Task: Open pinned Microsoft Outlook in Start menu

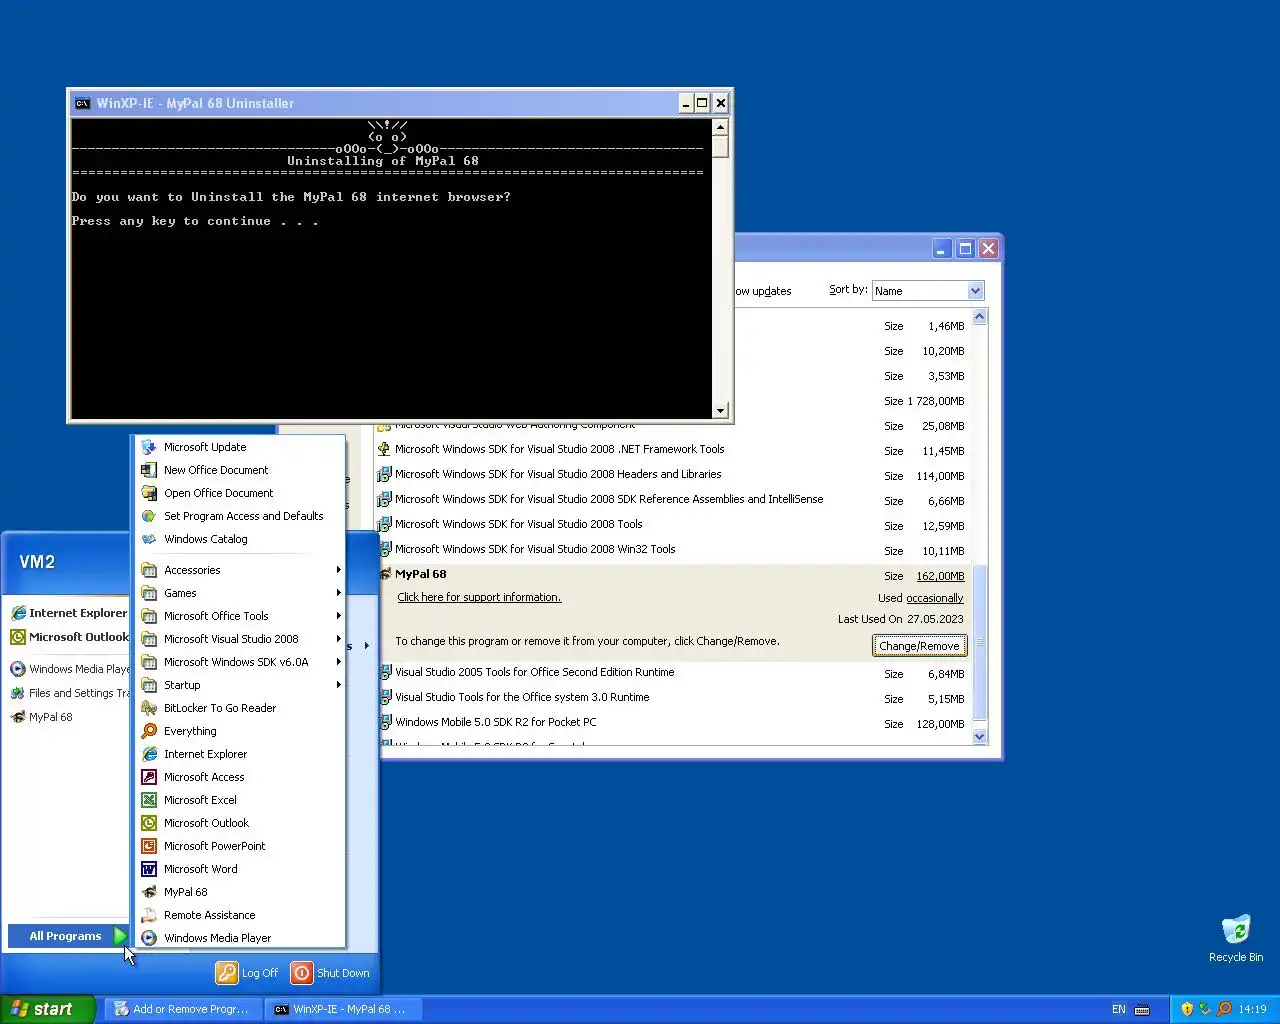Action: pos(68,637)
